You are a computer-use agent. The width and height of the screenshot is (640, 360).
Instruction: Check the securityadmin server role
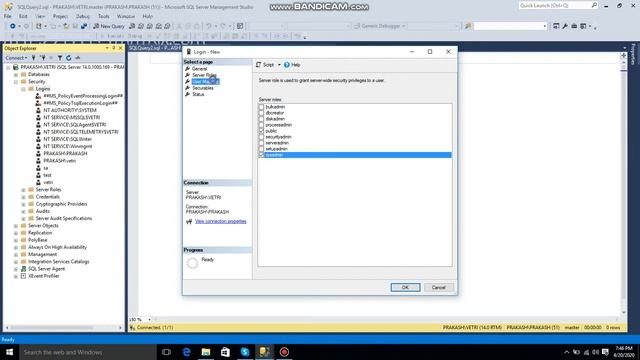click(x=262, y=137)
